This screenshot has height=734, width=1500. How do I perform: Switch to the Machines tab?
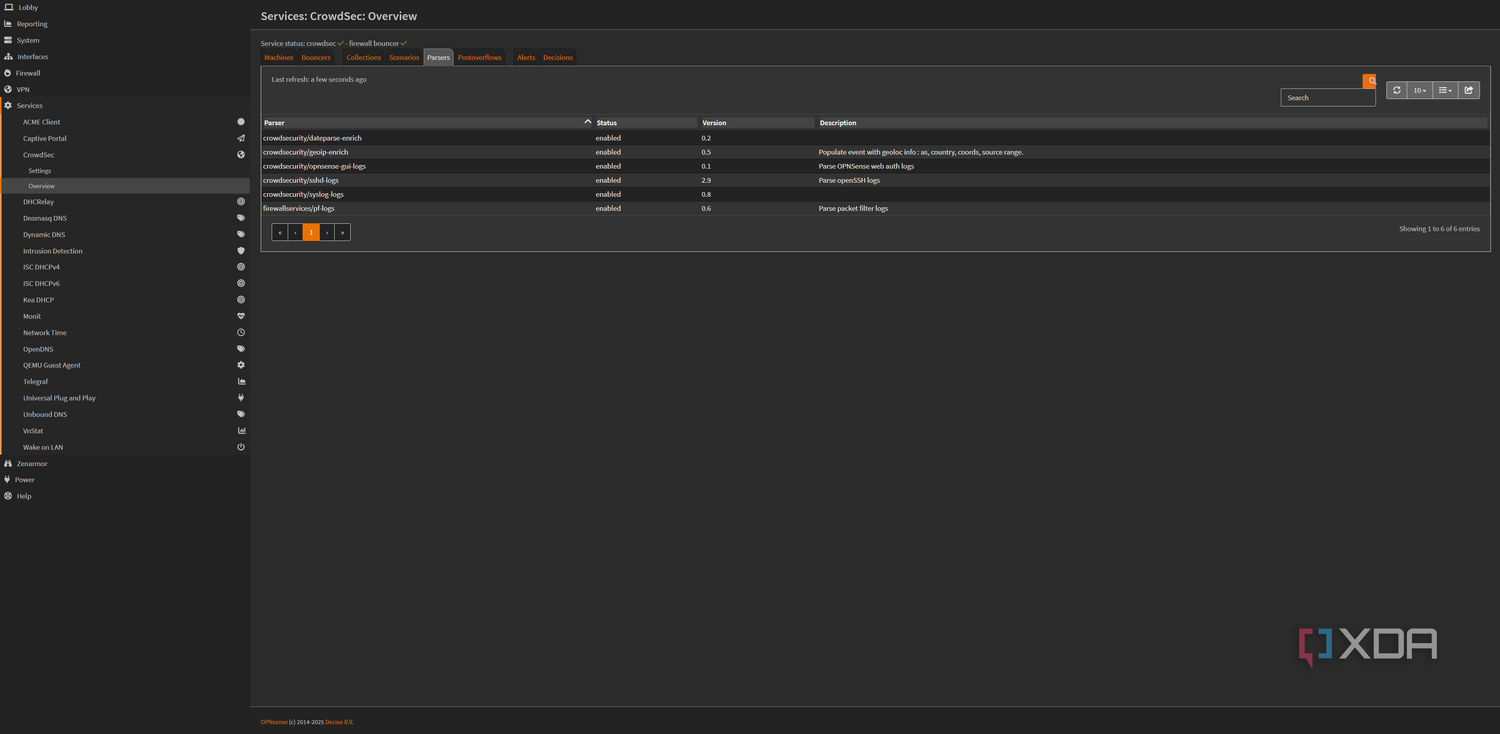279,58
